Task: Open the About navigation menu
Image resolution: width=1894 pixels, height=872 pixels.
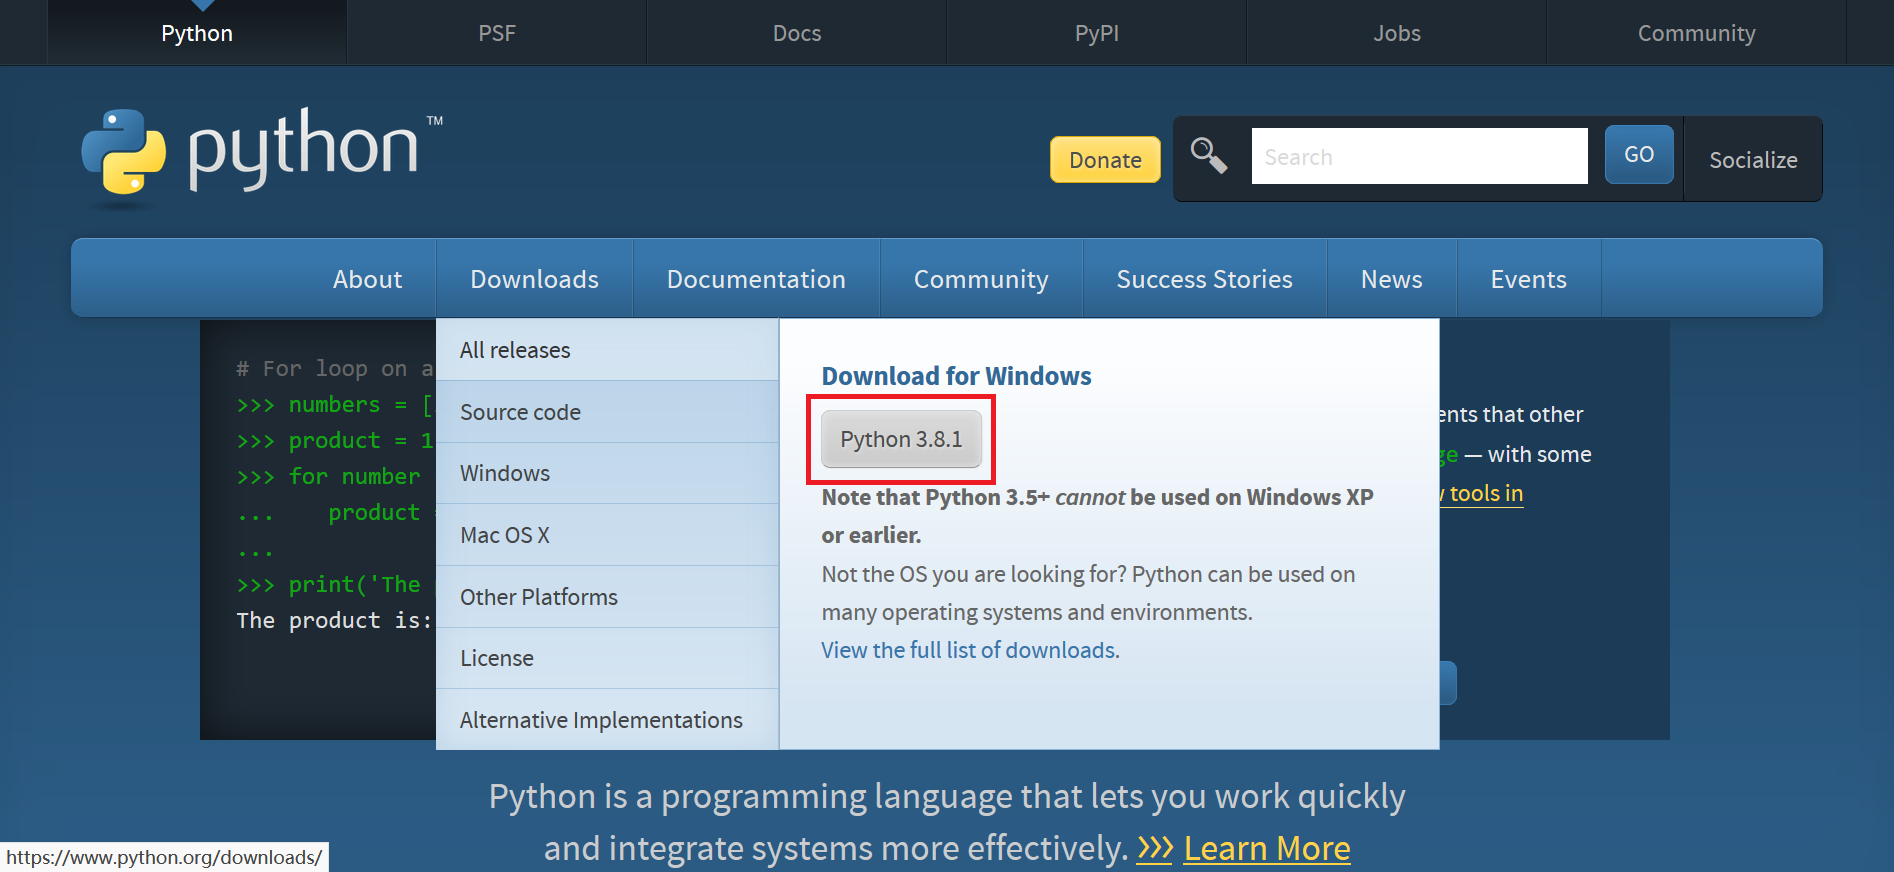Action: 367,280
